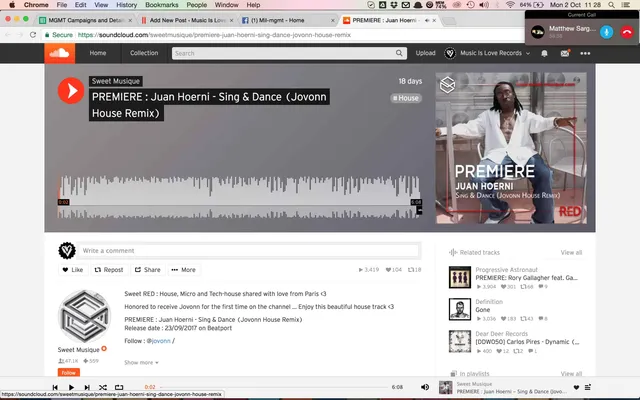Mute the volume in player bar
Viewport: 640px width, 400px height.
point(425,387)
